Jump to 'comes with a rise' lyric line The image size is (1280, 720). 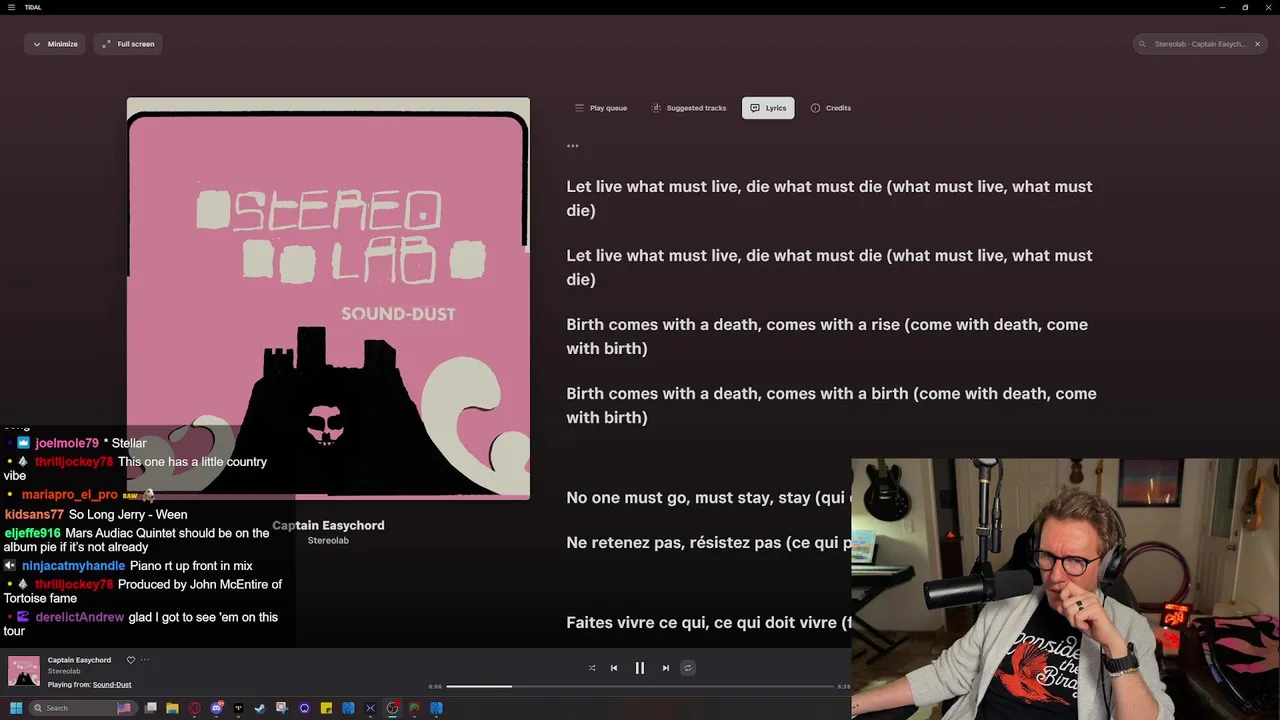[x=827, y=336]
